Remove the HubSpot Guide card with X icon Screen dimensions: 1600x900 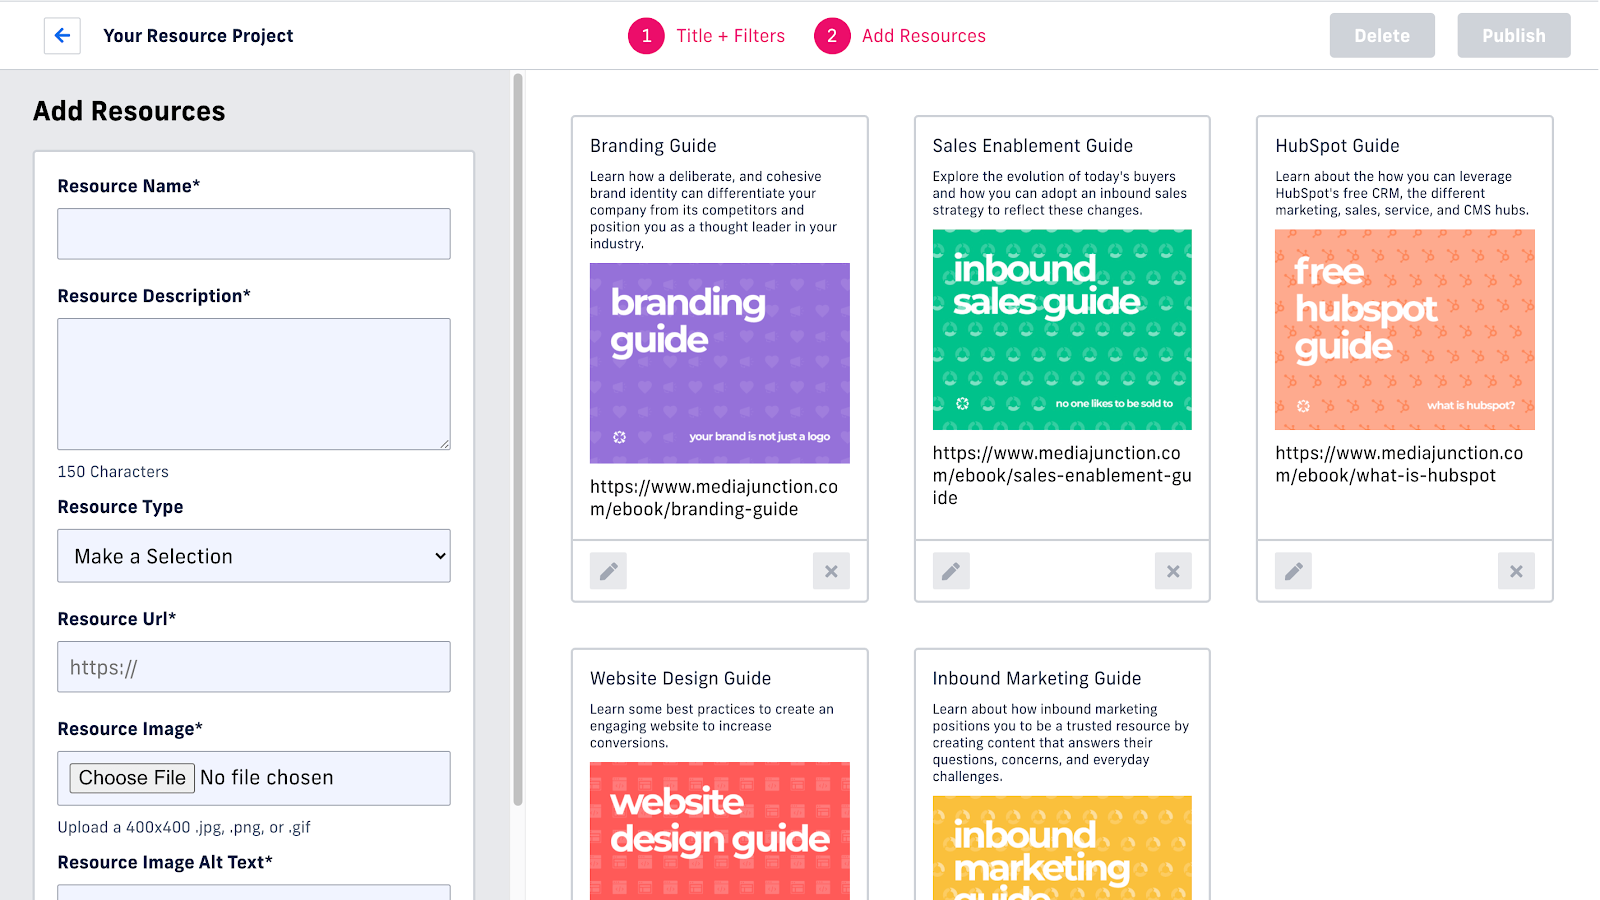(1516, 571)
